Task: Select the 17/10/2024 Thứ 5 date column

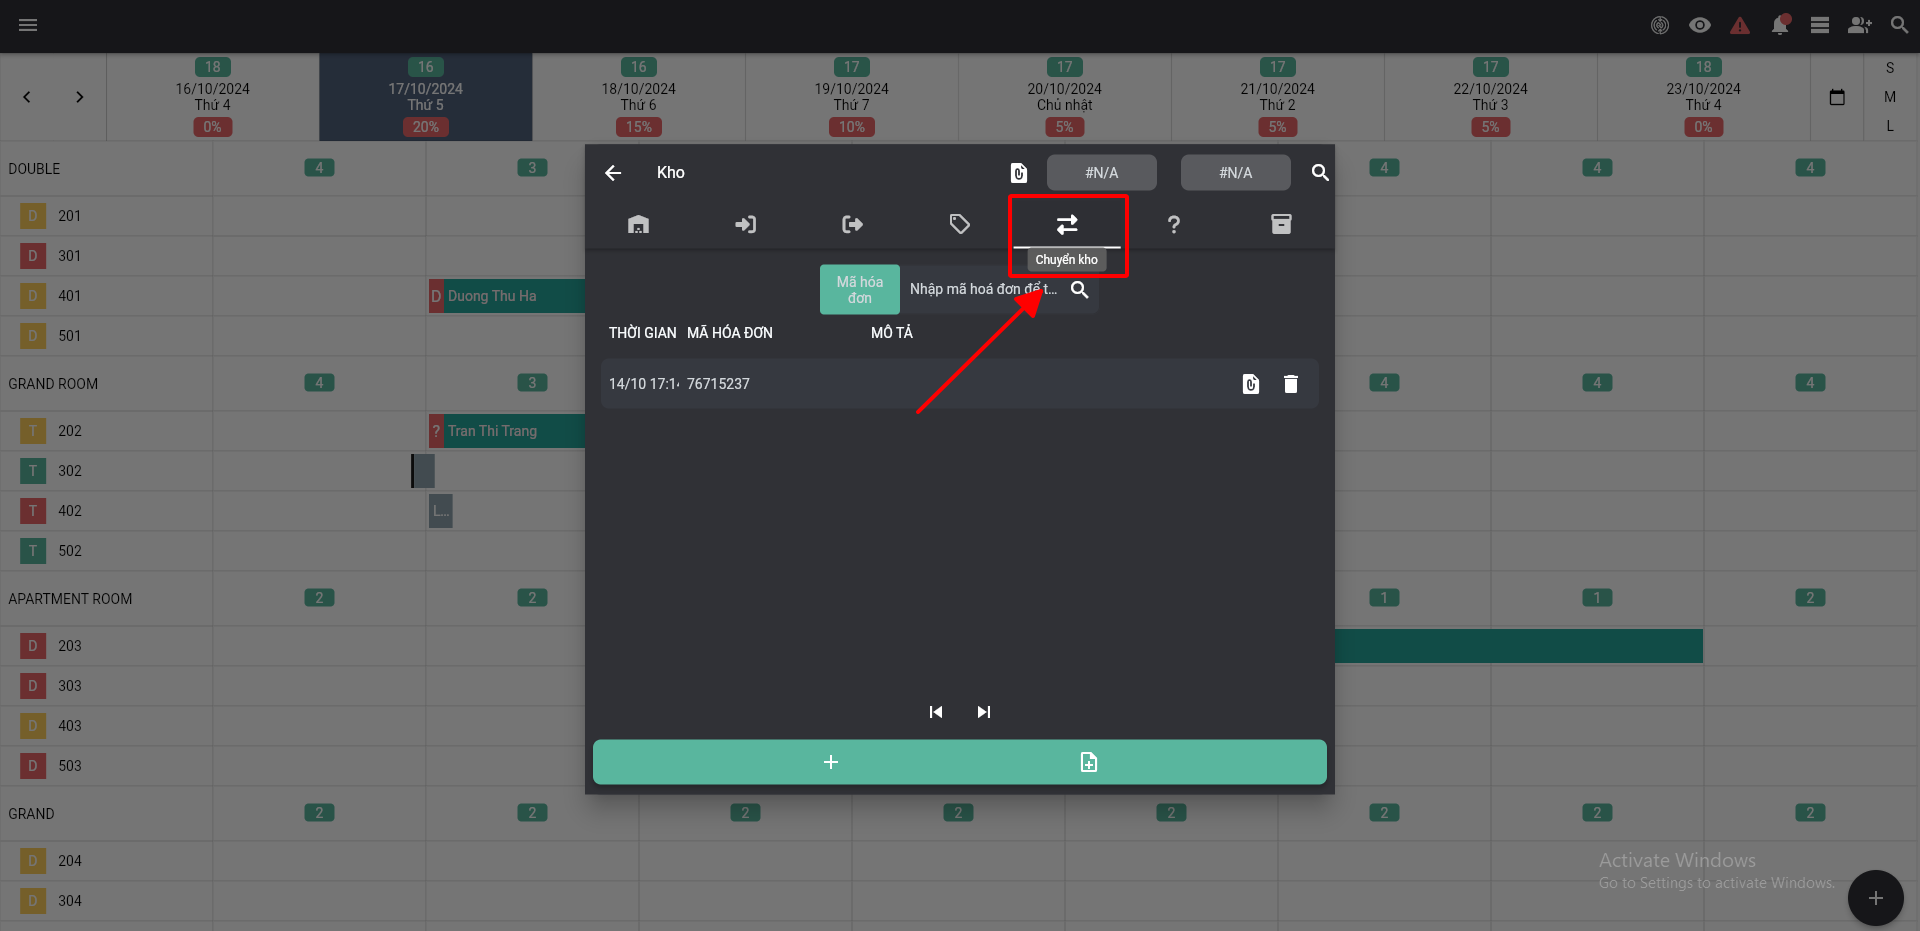Action: point(426,97)
